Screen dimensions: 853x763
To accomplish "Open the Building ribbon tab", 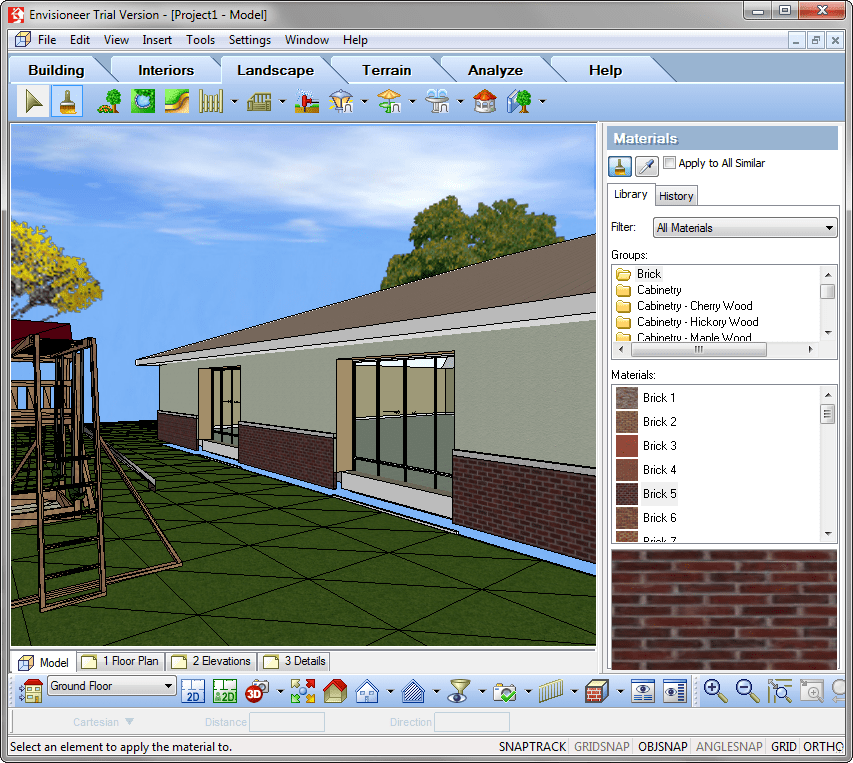I will coord(56,70).
